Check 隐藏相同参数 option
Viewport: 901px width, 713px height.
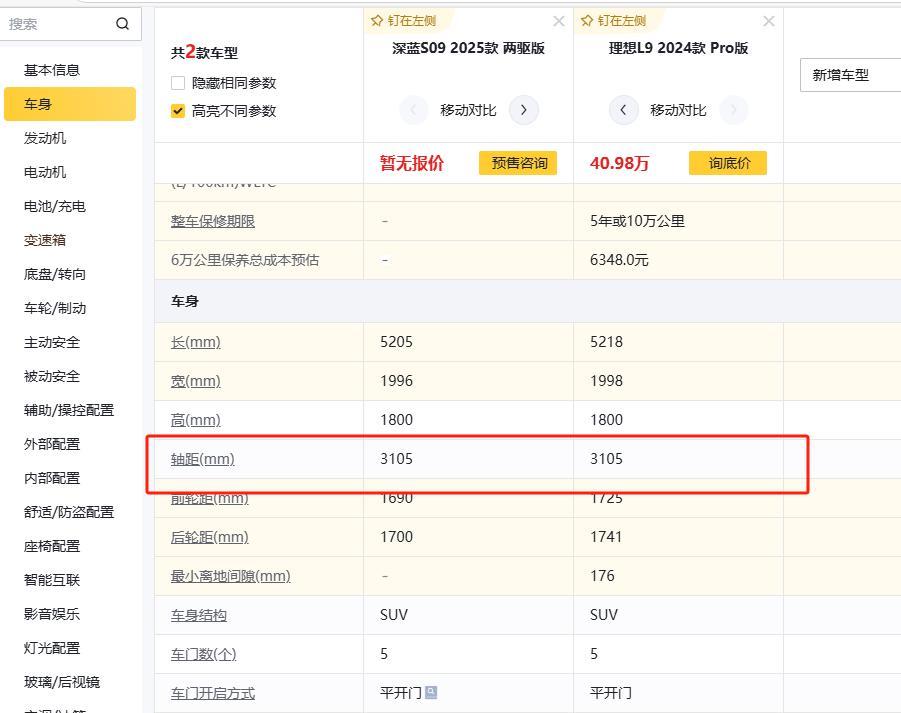178,83
